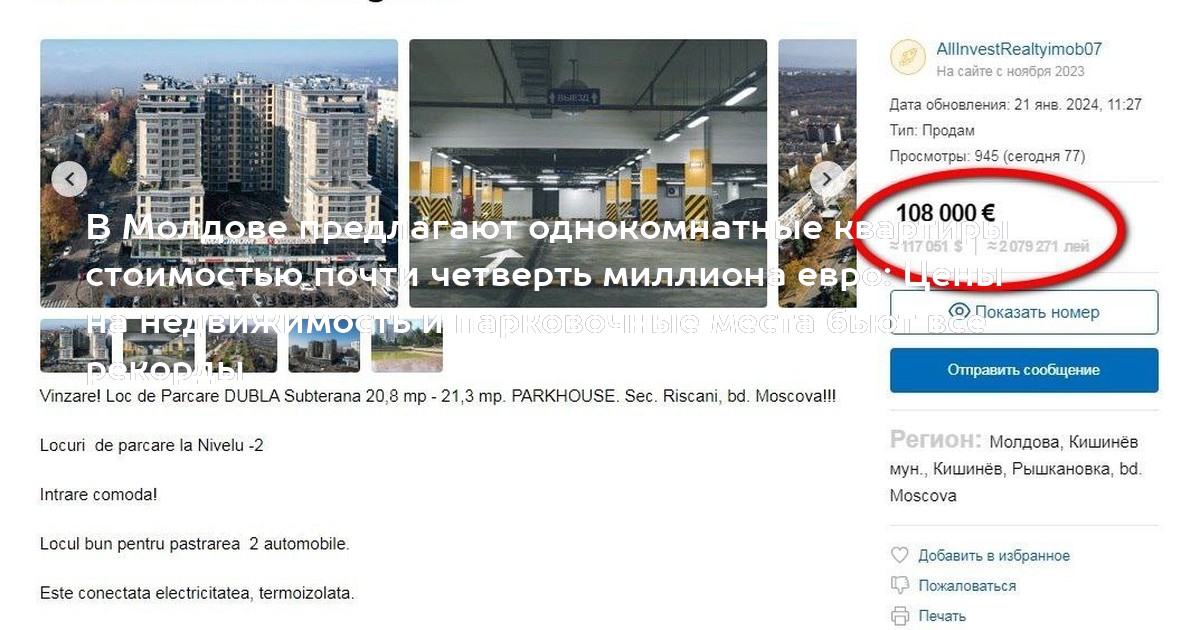
Task: Click the 108 000 € price
Action: [945, 213]
